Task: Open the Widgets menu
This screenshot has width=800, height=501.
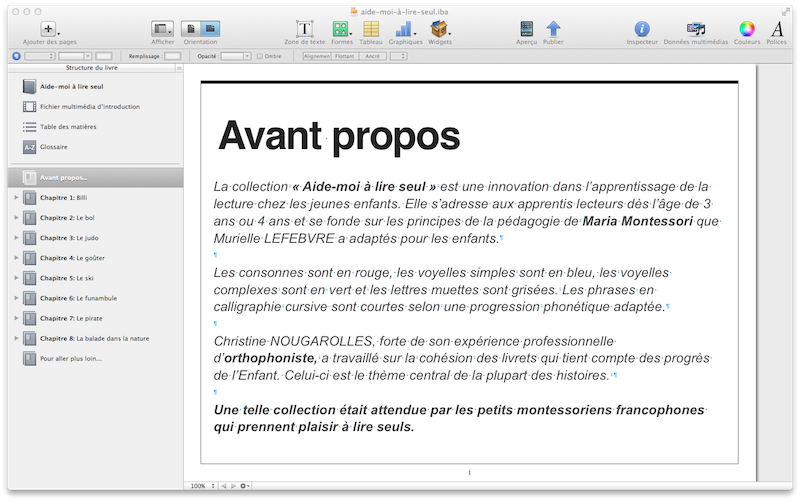Action: [439, 29]
